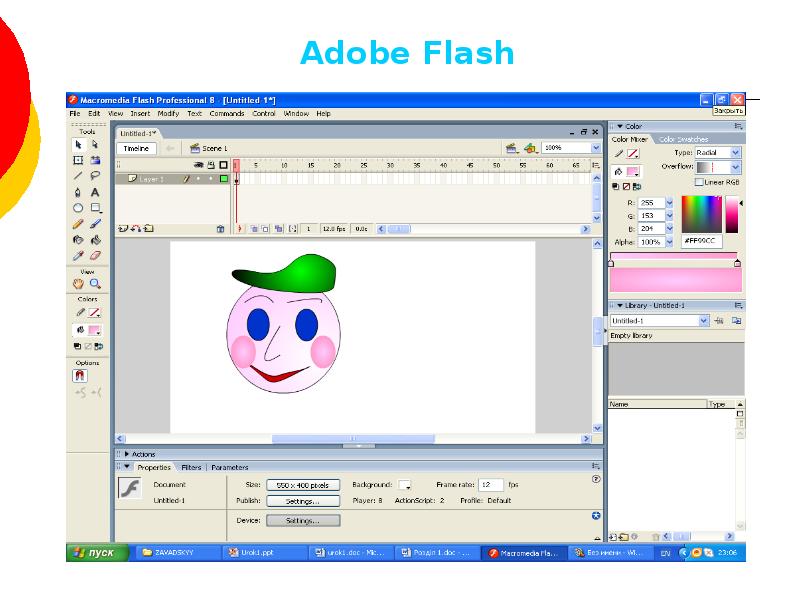Open the Background color swatch

404,485
